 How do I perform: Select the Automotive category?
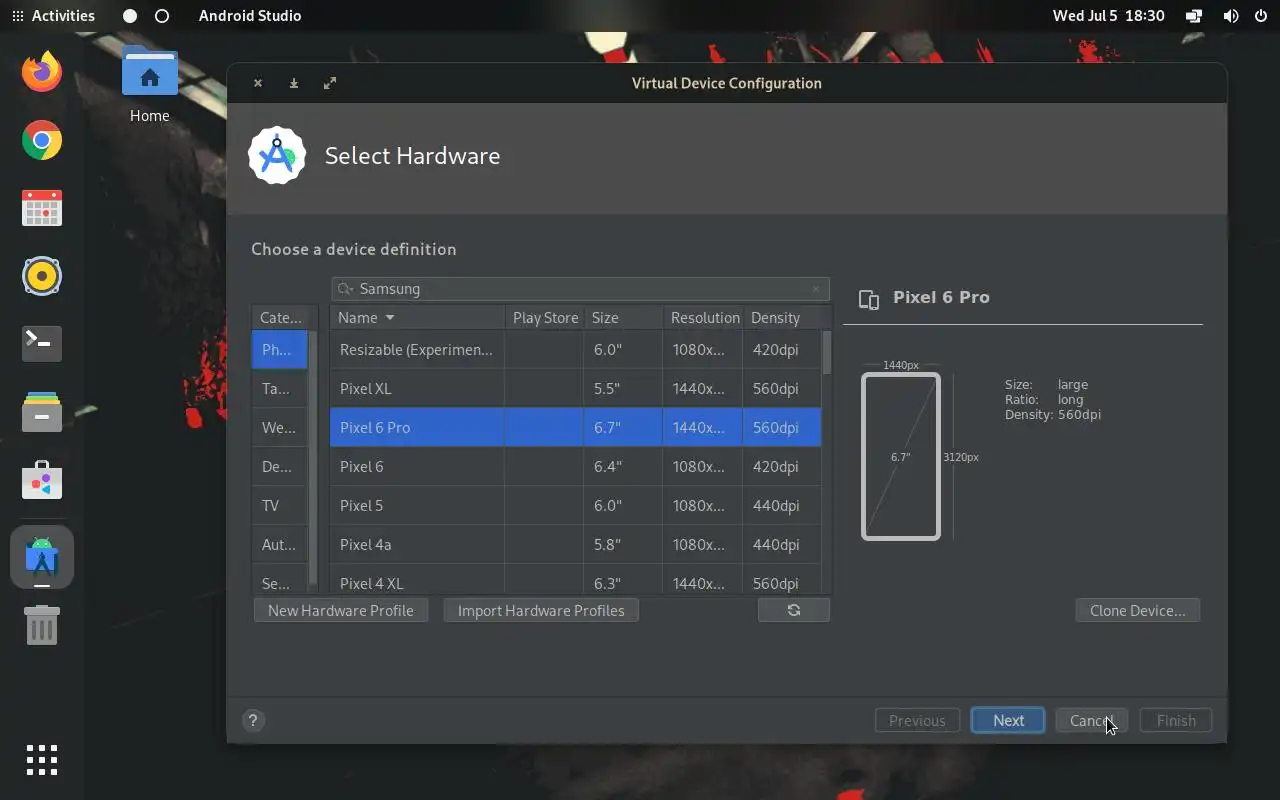pyautogui.click(x=279, y=544)
